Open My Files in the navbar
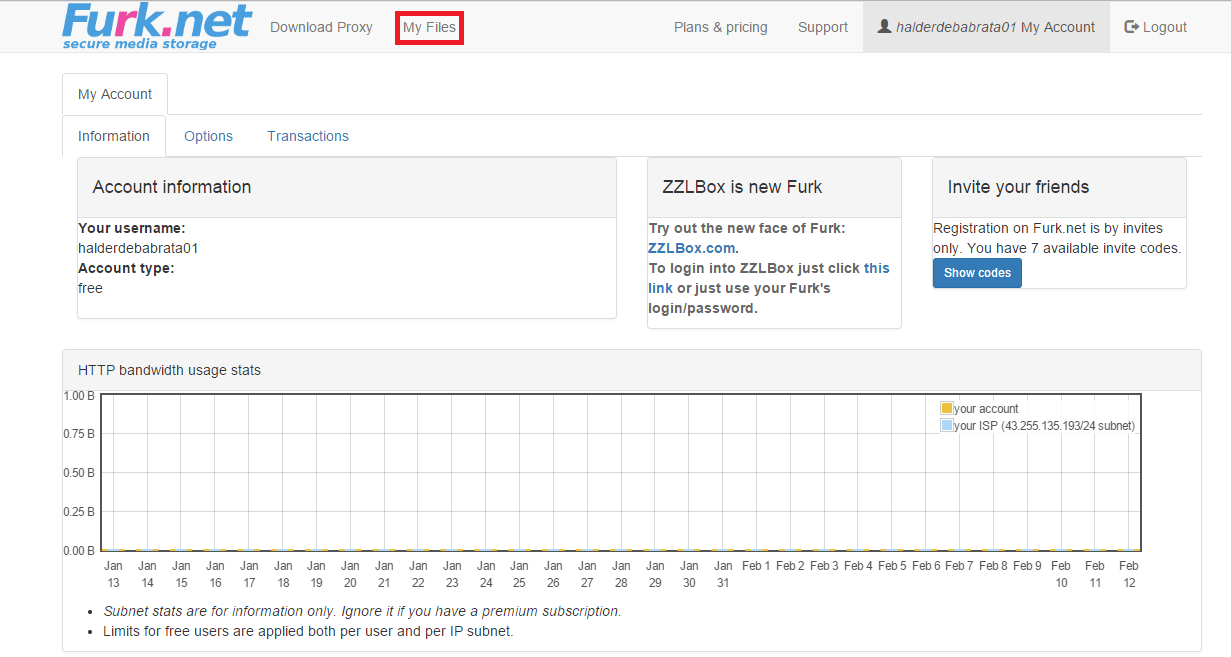 429,27
